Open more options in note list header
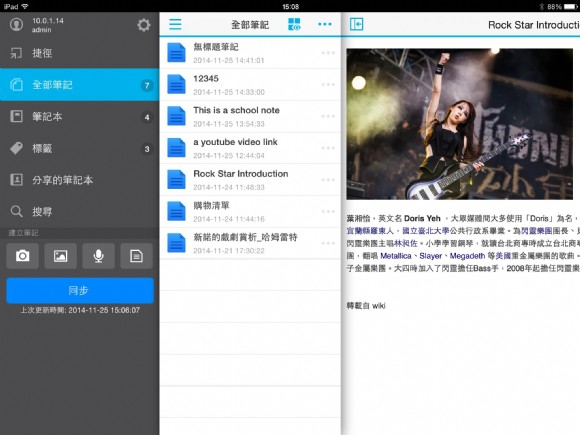Image resolution: width=580 pixels, height=435 pixels. (x=325, y=24)
